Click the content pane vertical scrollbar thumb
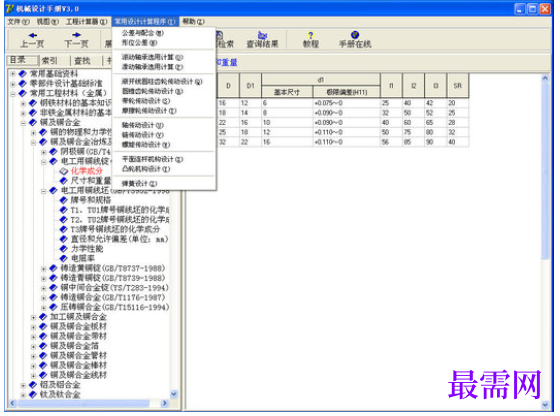This screenshot has height=416, width=560. tap(545, 171)
